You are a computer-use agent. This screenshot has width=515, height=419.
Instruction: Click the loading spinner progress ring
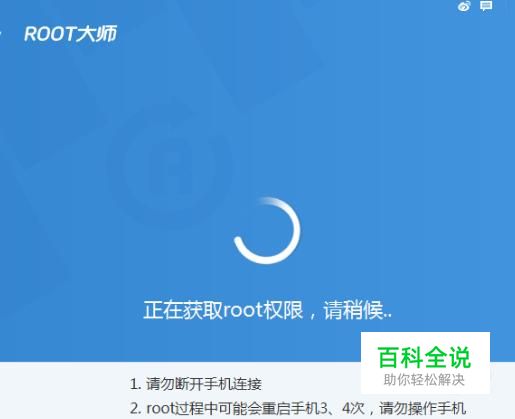coord(267,231)
